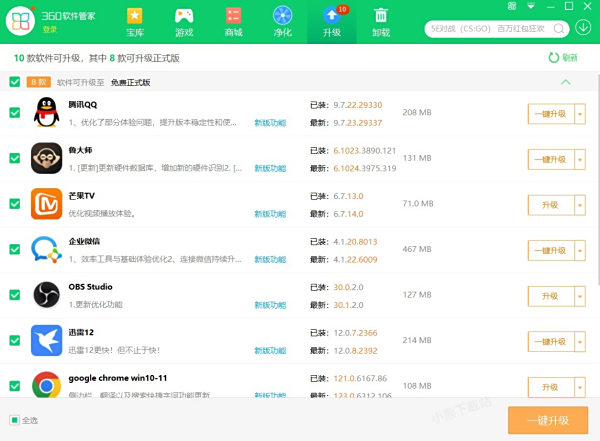
Task: Click the vertical scrollbar of software list
Action: coord(598,180)
